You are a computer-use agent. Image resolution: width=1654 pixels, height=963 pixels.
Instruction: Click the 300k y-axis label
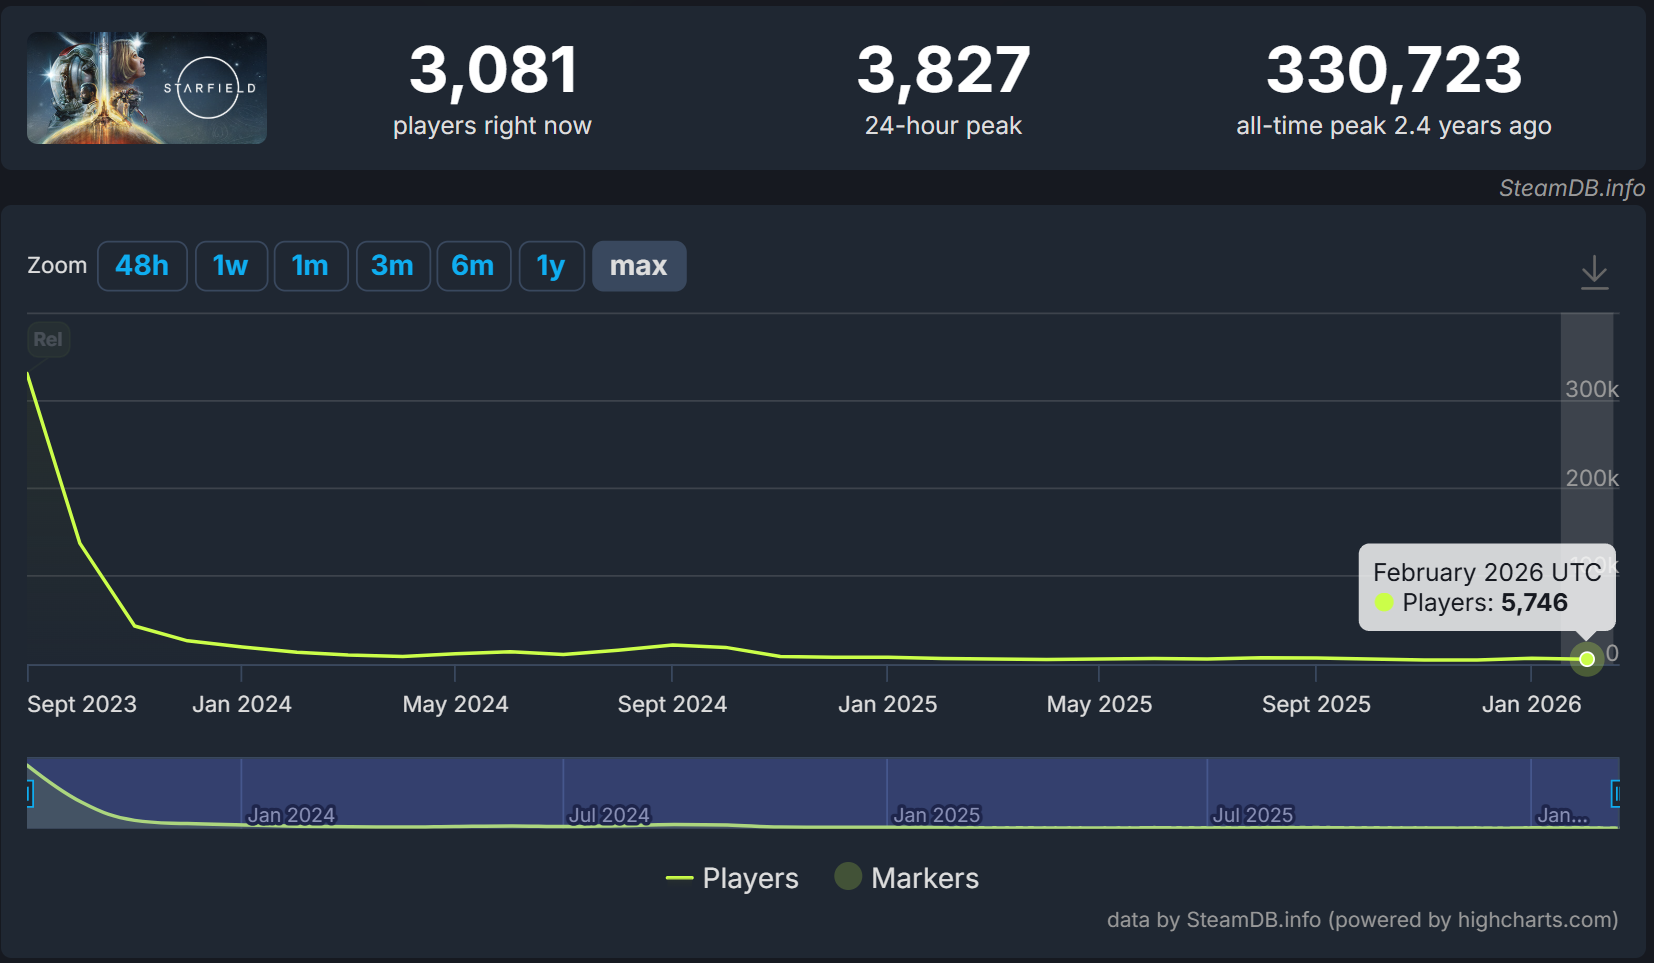point(1592,389)
